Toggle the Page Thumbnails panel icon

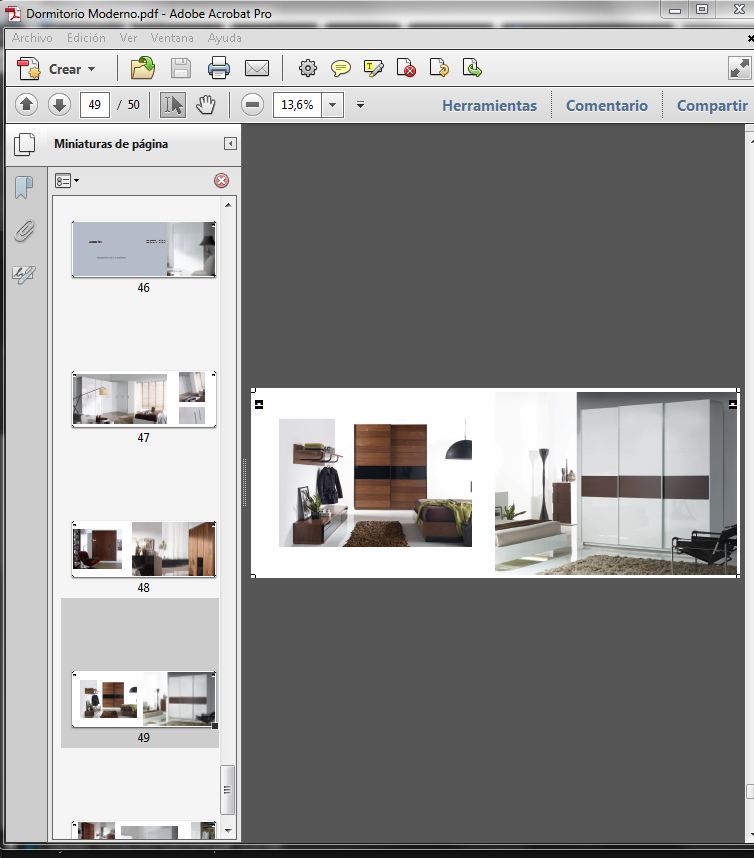coord(24,144)
